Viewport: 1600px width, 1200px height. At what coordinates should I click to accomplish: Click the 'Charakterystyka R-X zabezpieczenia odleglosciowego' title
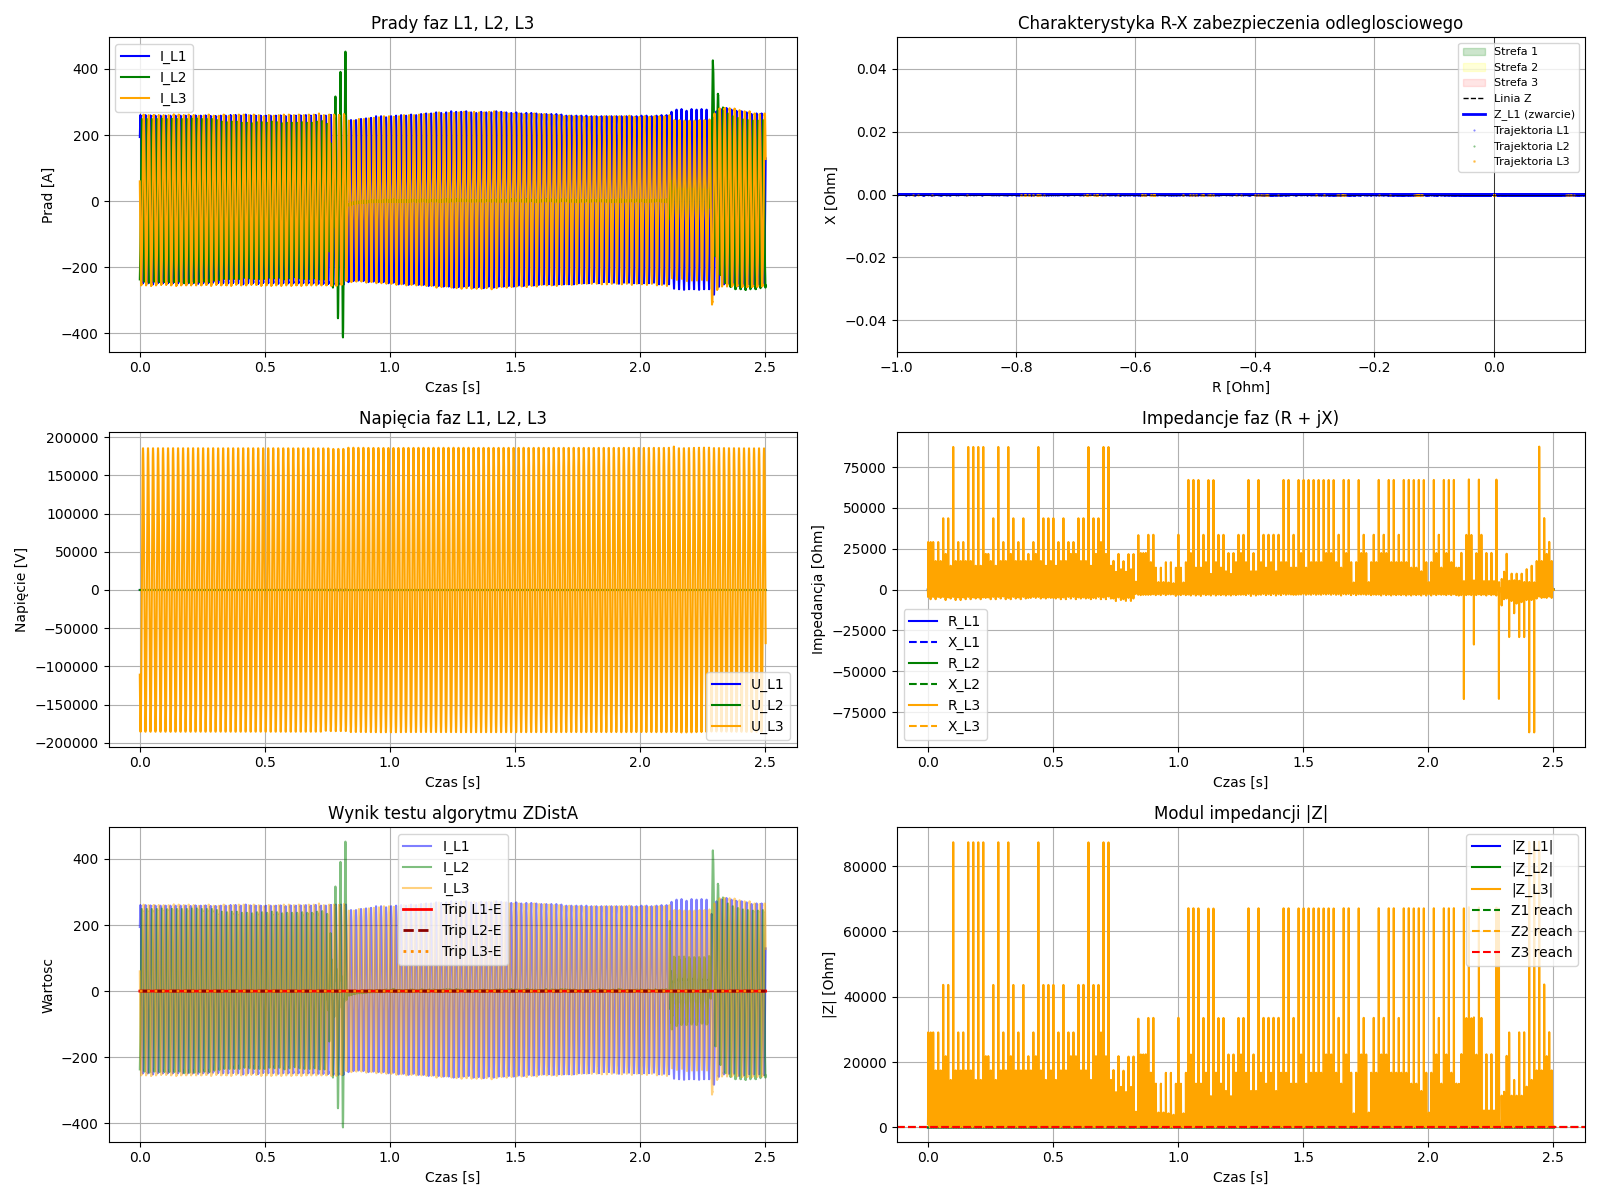pos(1240,23)
